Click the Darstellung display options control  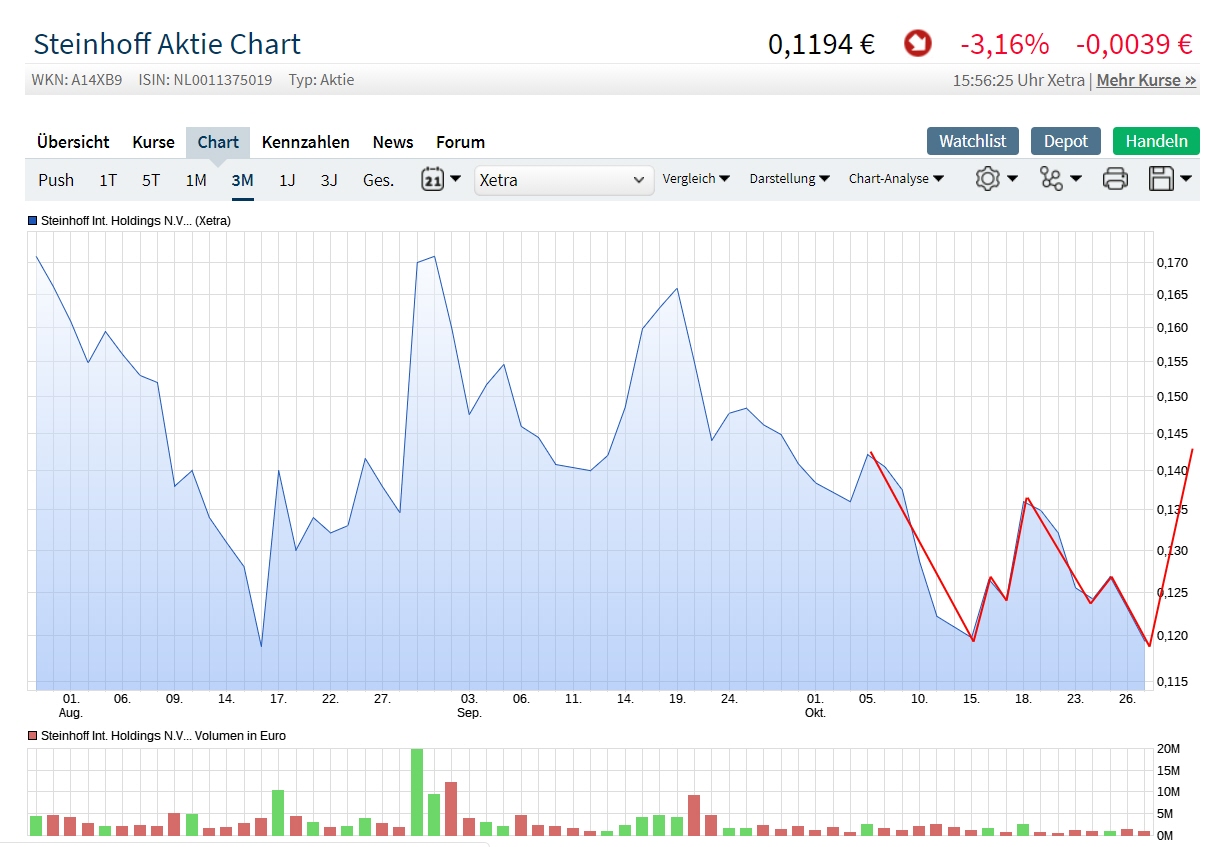(789, 178)
